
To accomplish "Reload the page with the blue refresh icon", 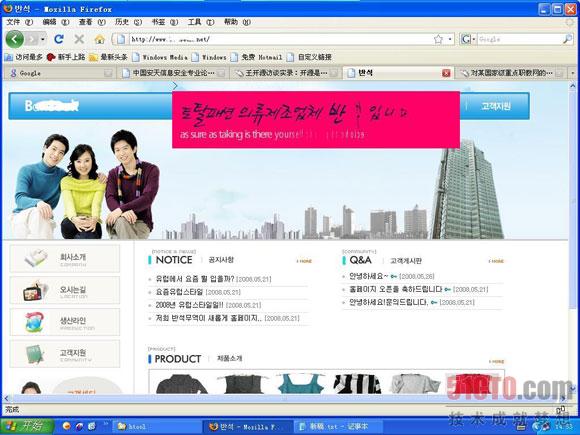I will pos(59,39).
